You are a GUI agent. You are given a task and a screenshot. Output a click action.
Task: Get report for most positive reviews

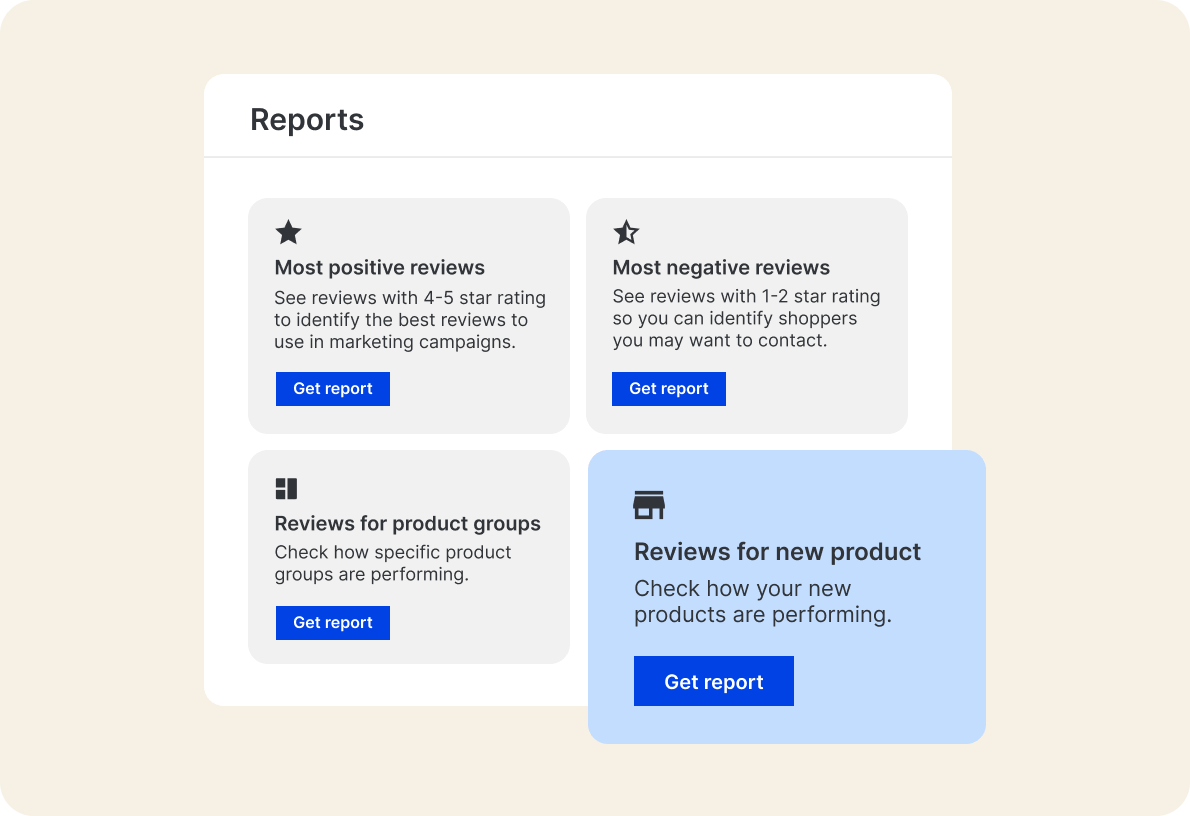tap(333, 389)
